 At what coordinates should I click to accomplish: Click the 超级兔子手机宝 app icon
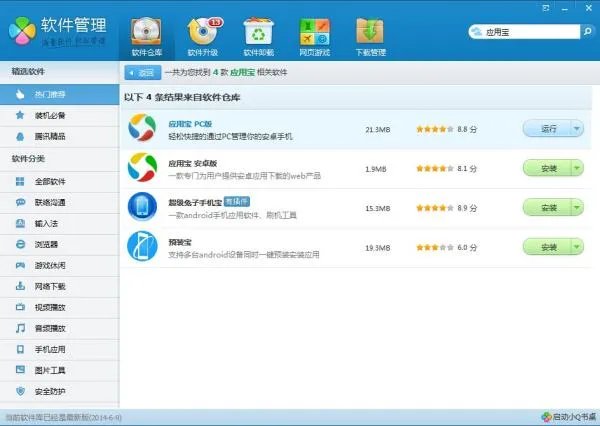coord(142,207)
